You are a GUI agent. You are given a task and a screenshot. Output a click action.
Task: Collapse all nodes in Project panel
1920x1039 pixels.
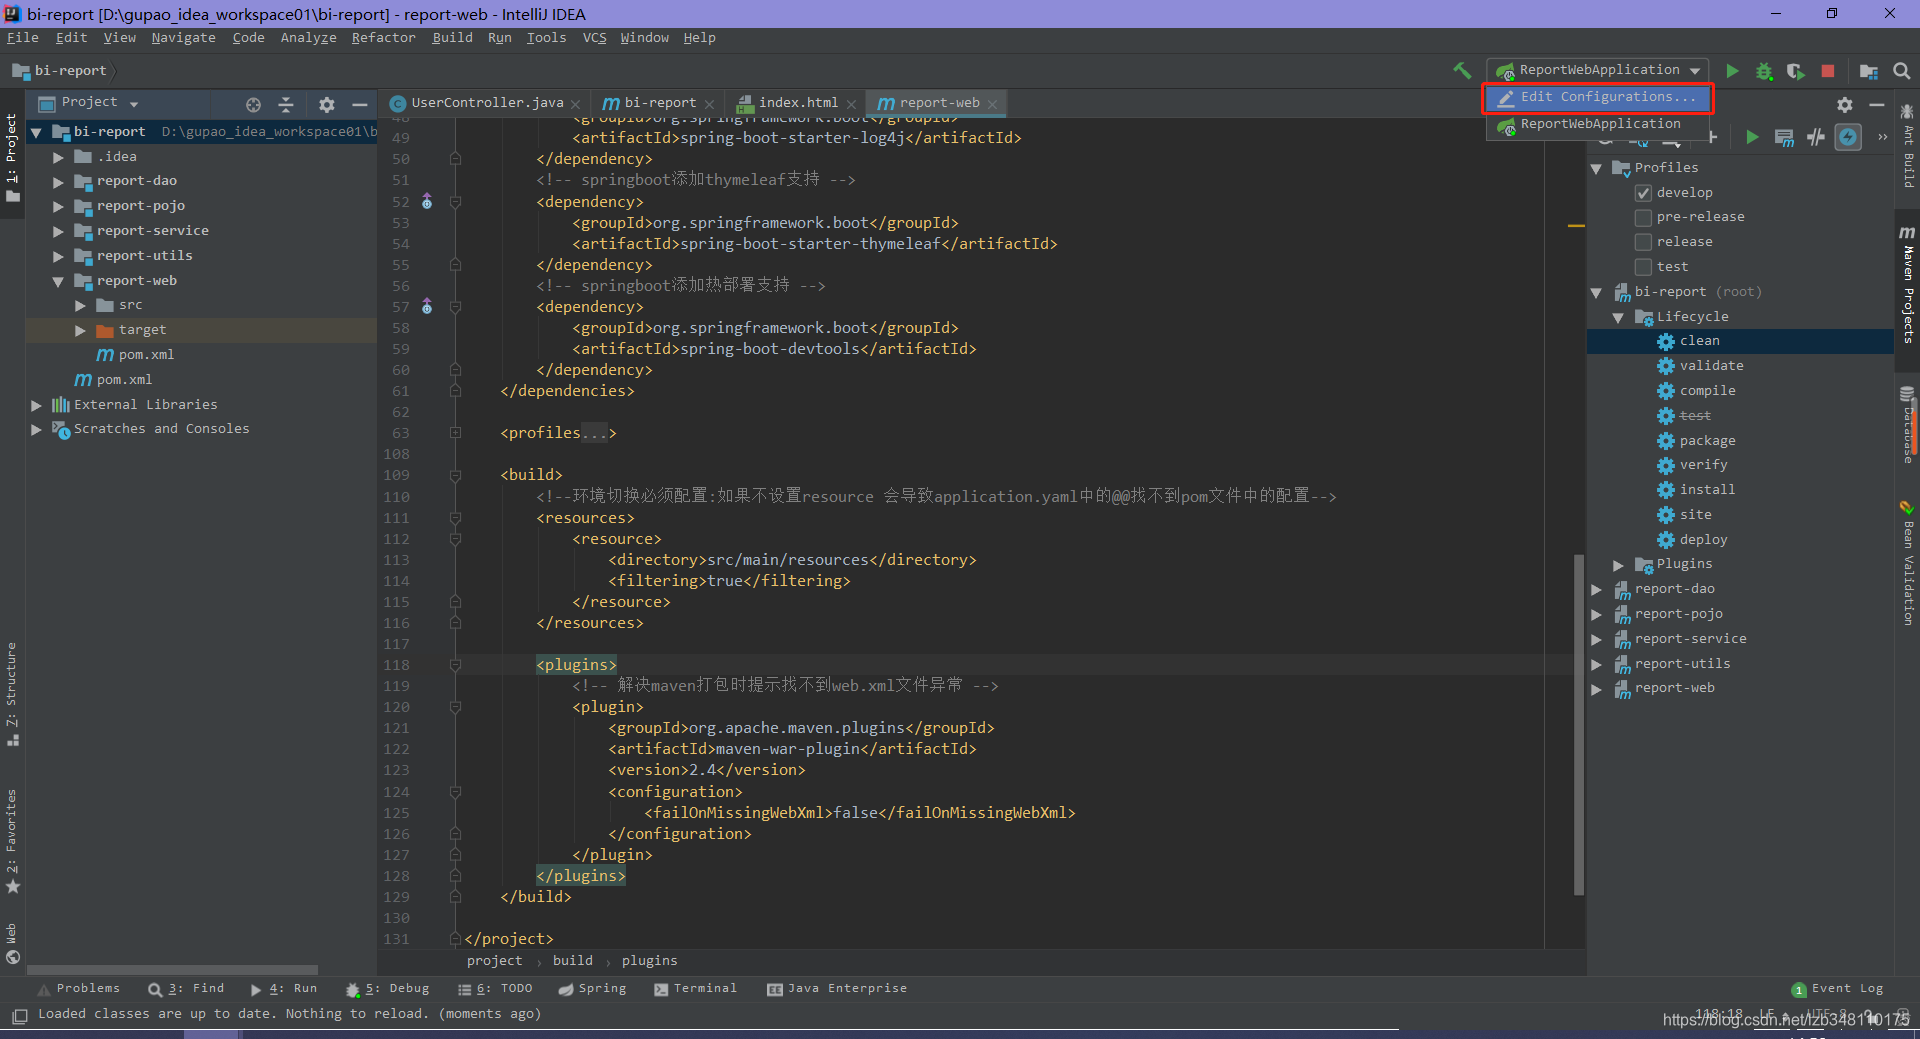point(286,104)
